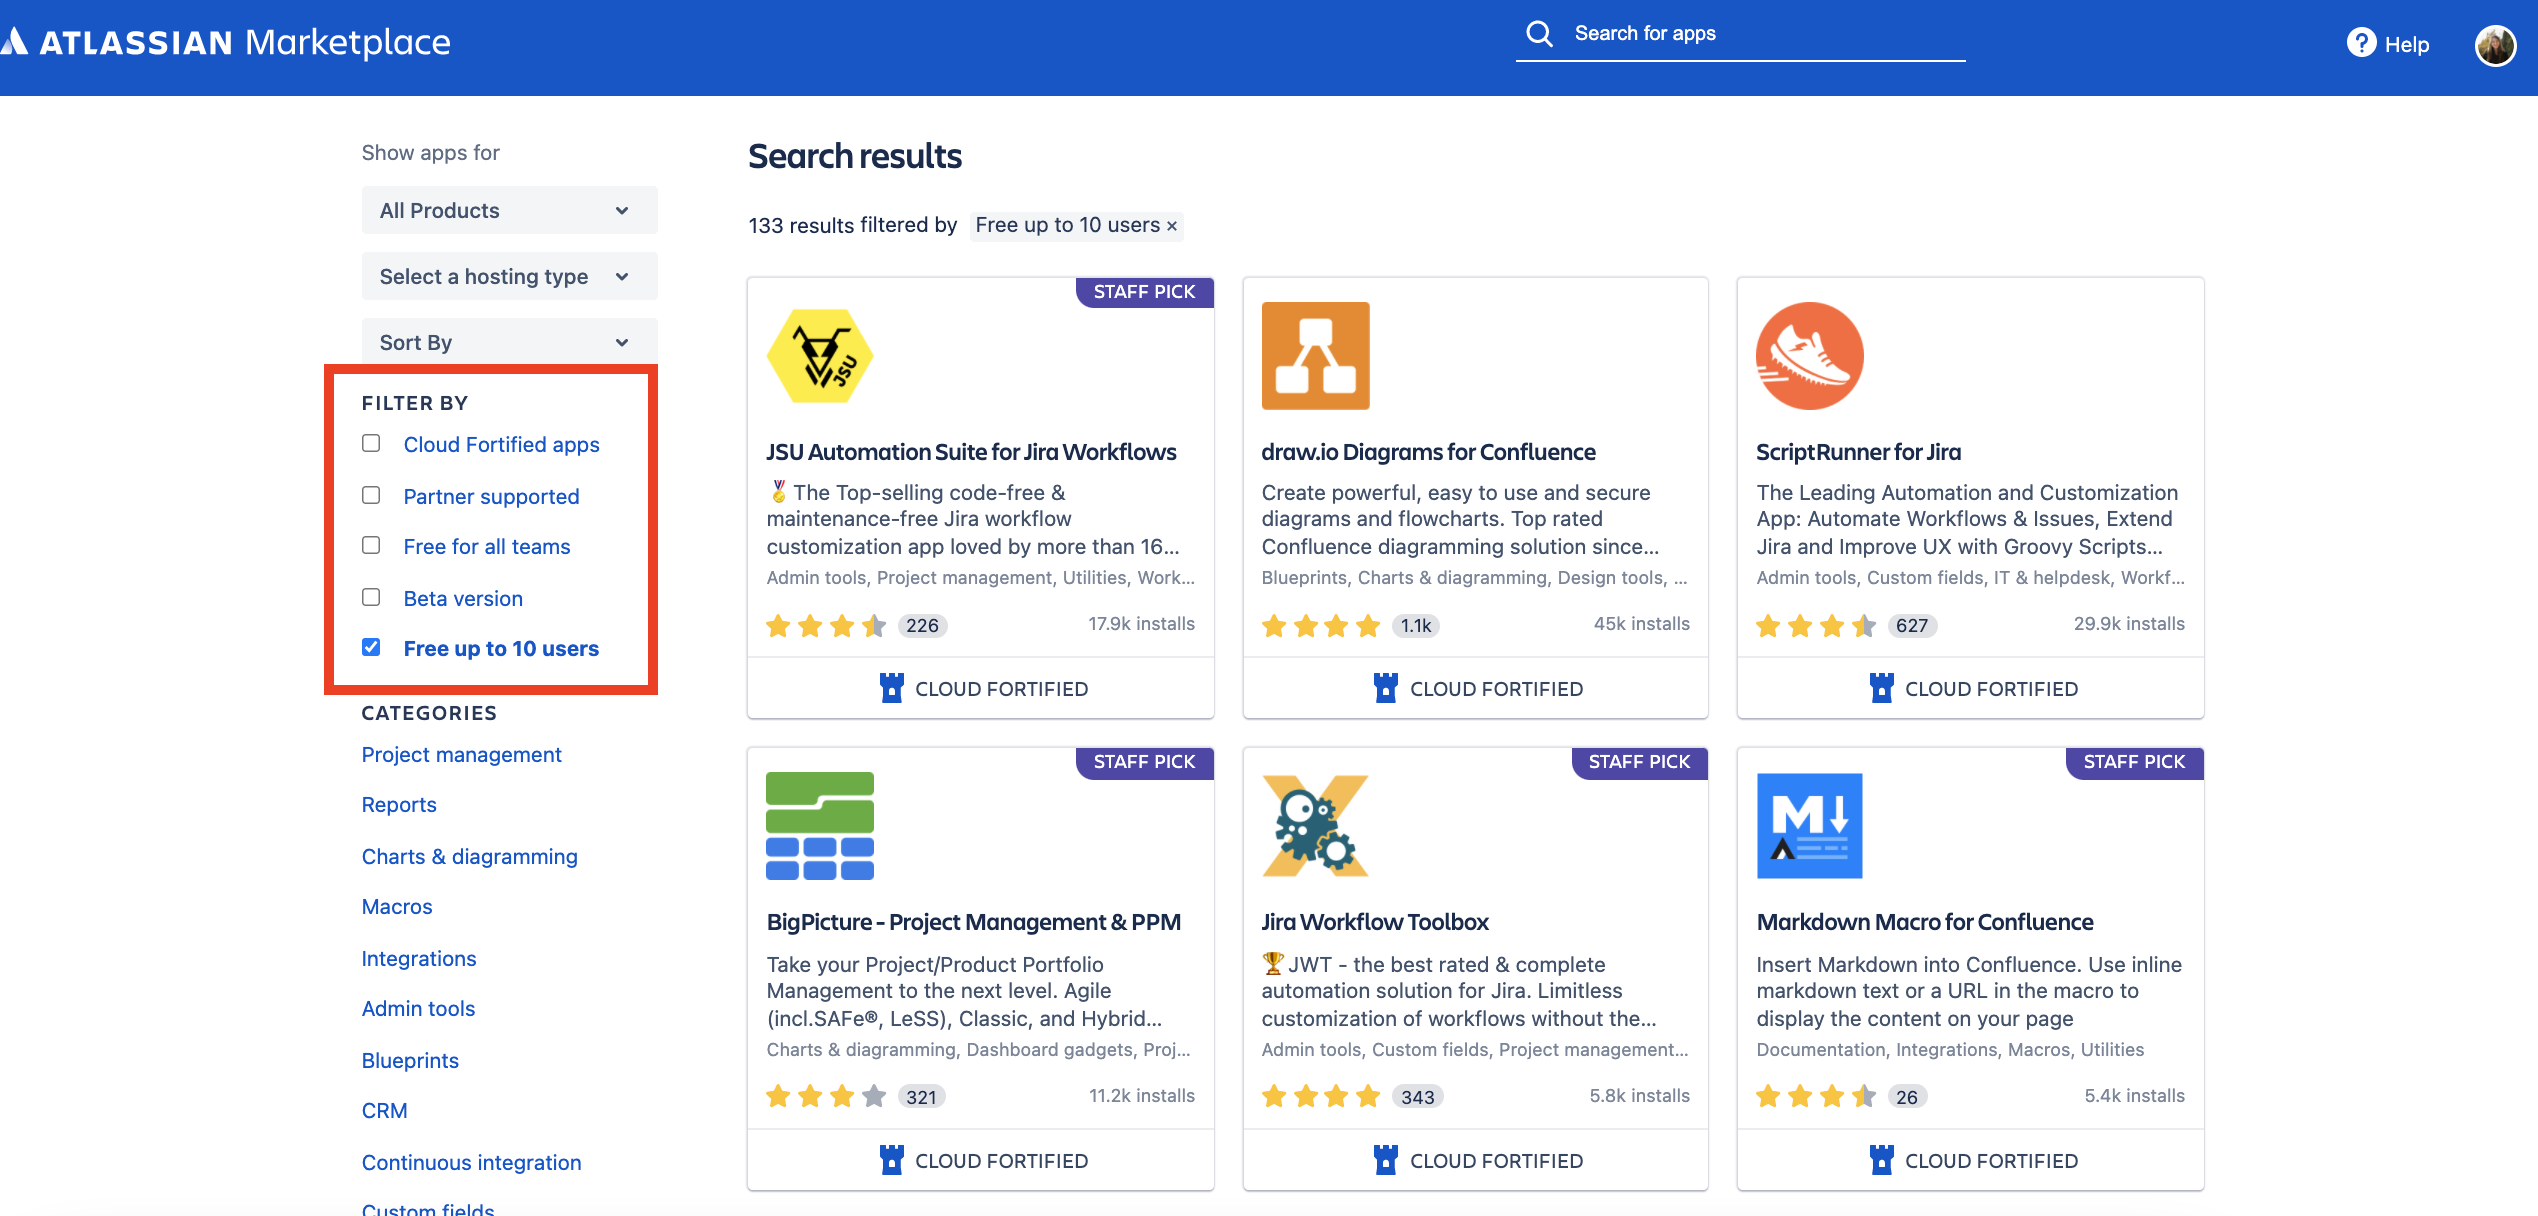2538x1216 pixels.
Task: Click the Cloud Fortified apps filter label
Action: pos(501,445)
